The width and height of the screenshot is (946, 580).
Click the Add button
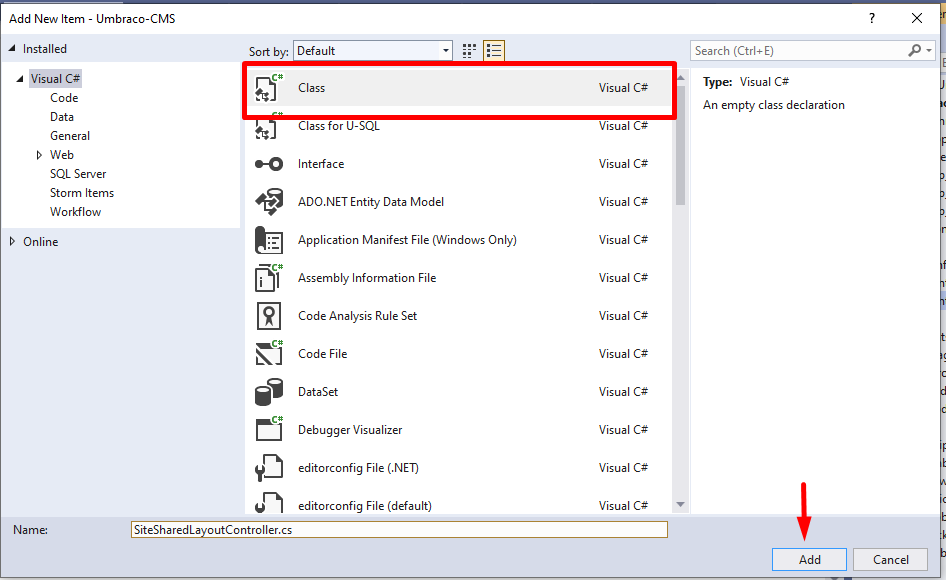coord(808,559)
